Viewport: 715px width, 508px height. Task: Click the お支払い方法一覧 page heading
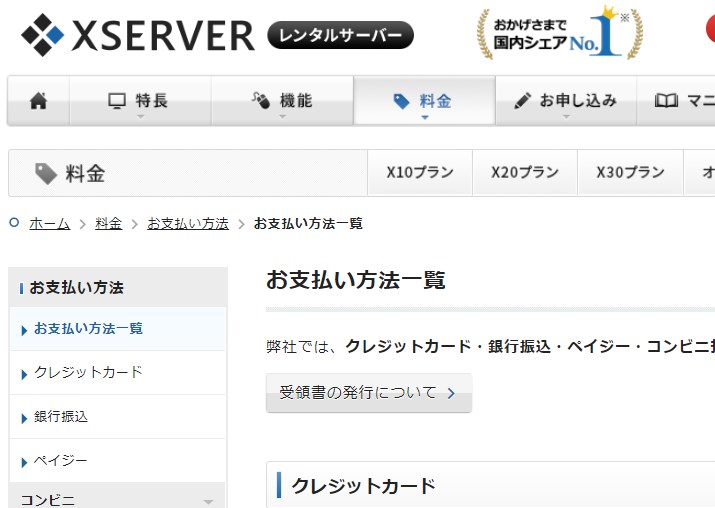click(356, 280)
